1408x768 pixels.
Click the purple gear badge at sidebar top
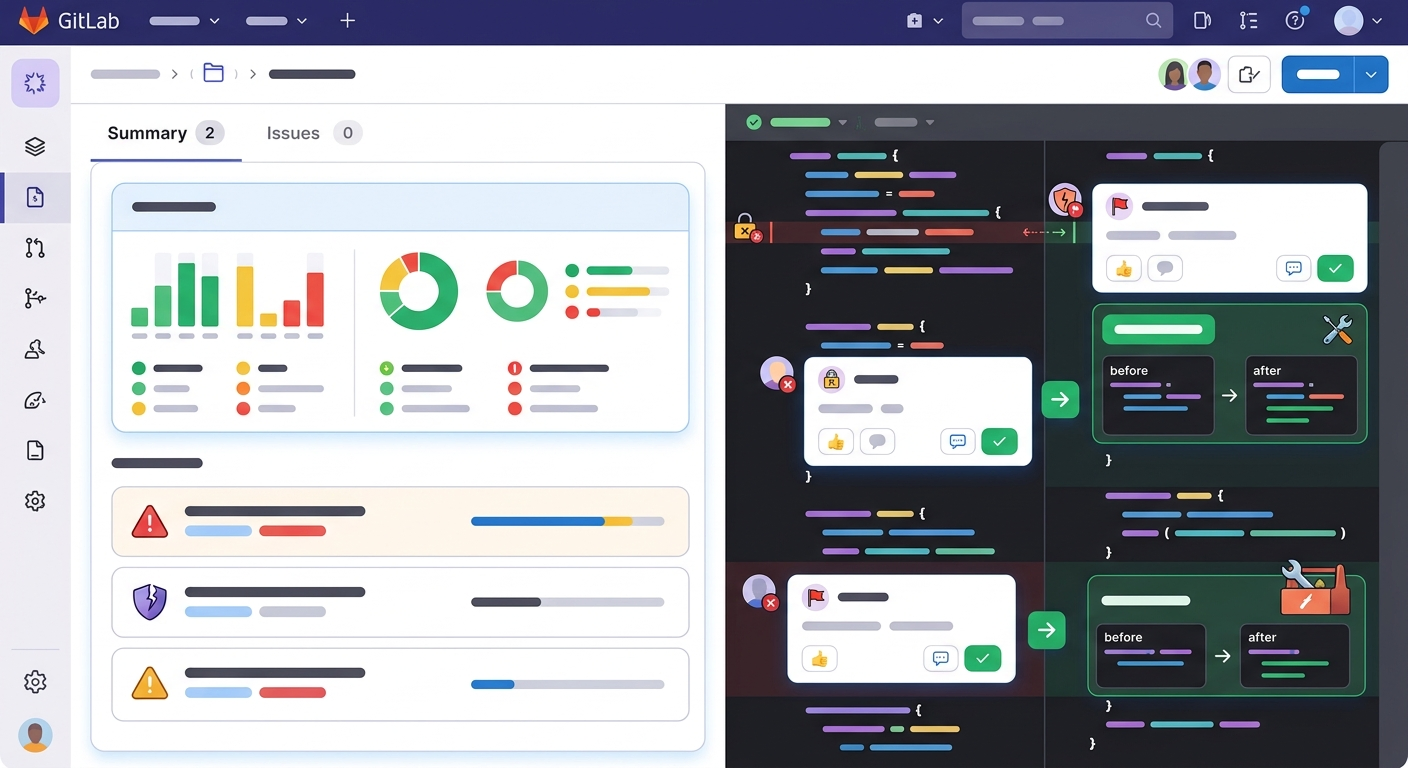click(35, 83)
